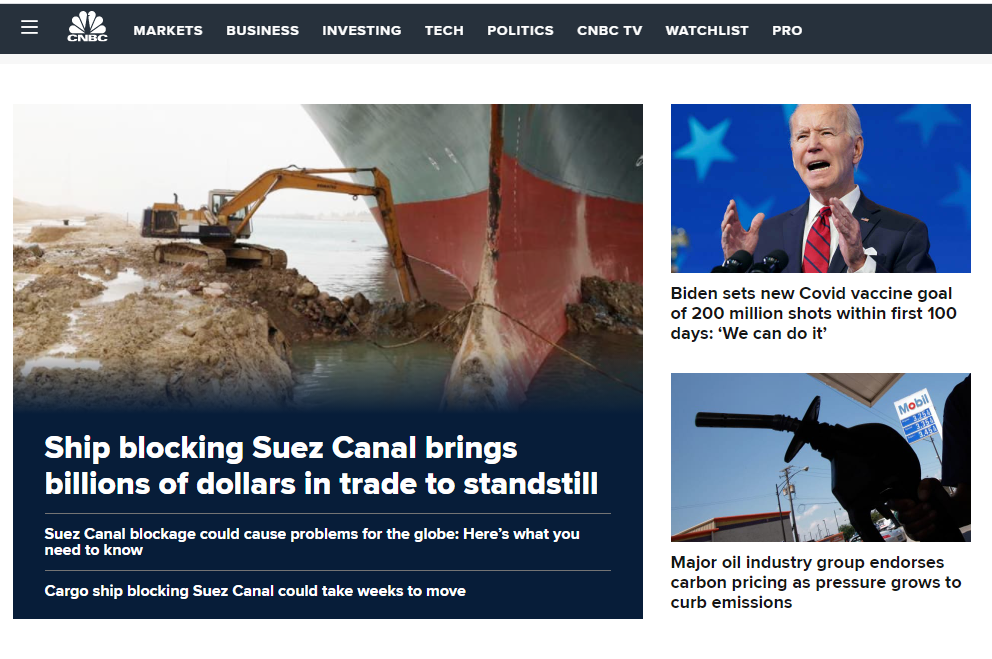Open the Suez Canal blockage problems story

[312, 542]
